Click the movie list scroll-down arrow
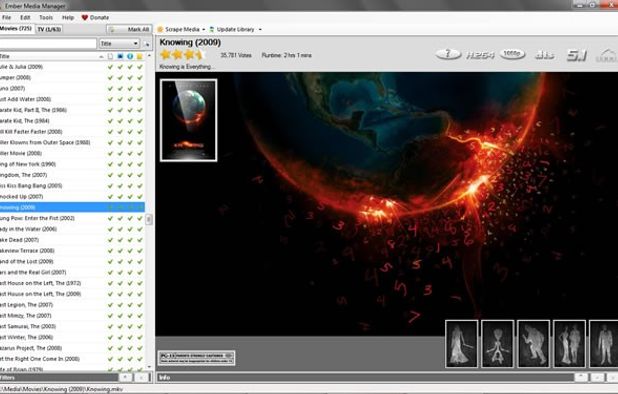The height and width of the screenshot is (394, 618). click(x=149, y=366)
